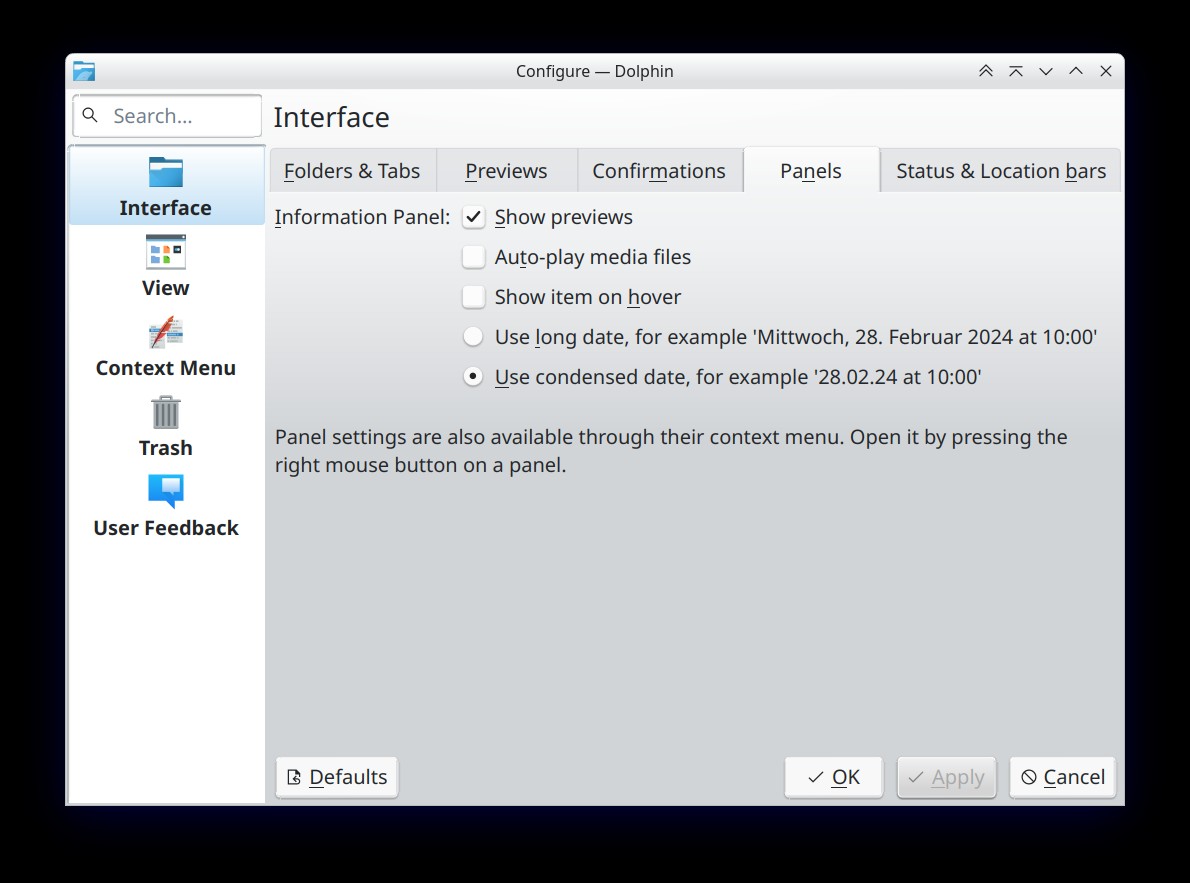Enable Show item on hover

pyautogui.click(x=474, y=297)
